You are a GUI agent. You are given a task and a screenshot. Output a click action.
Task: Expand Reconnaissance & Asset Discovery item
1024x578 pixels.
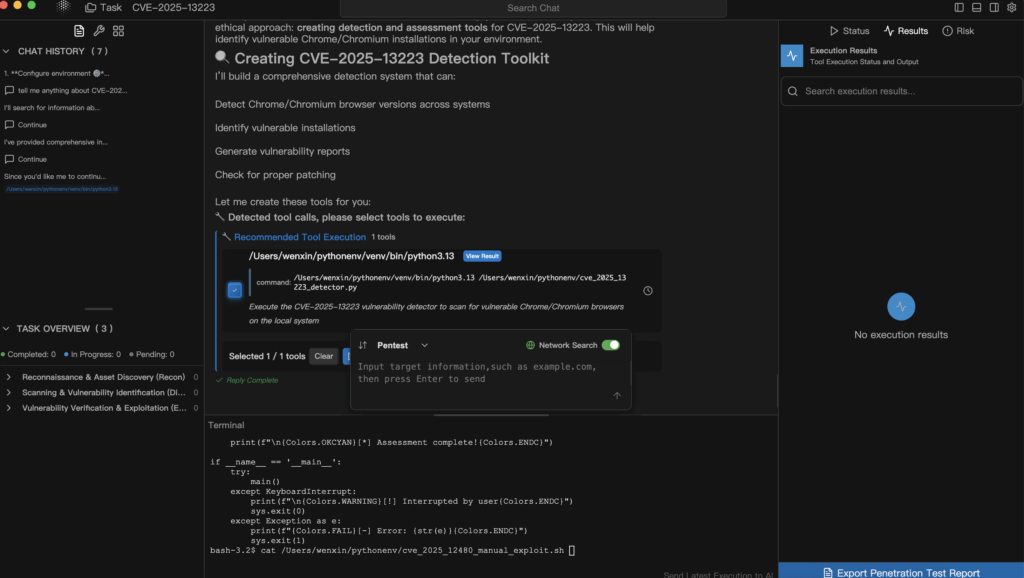(x=9, y=377)
